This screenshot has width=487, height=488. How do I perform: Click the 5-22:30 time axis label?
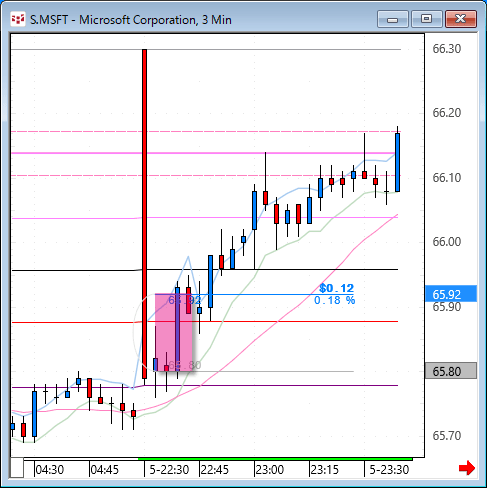(169, 470)
